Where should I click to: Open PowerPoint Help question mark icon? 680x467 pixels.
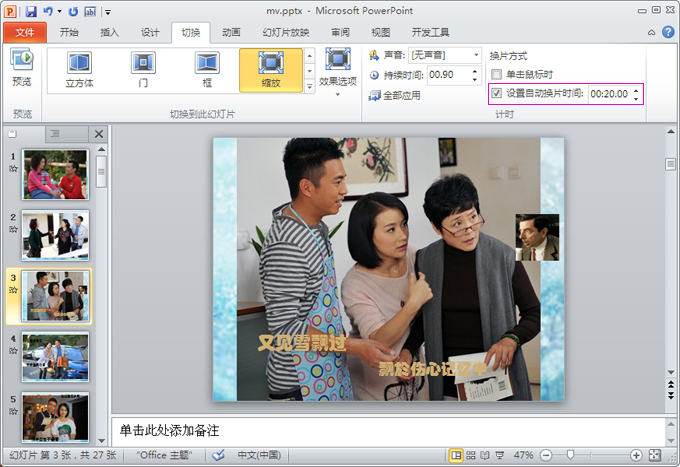pos(668,32)
